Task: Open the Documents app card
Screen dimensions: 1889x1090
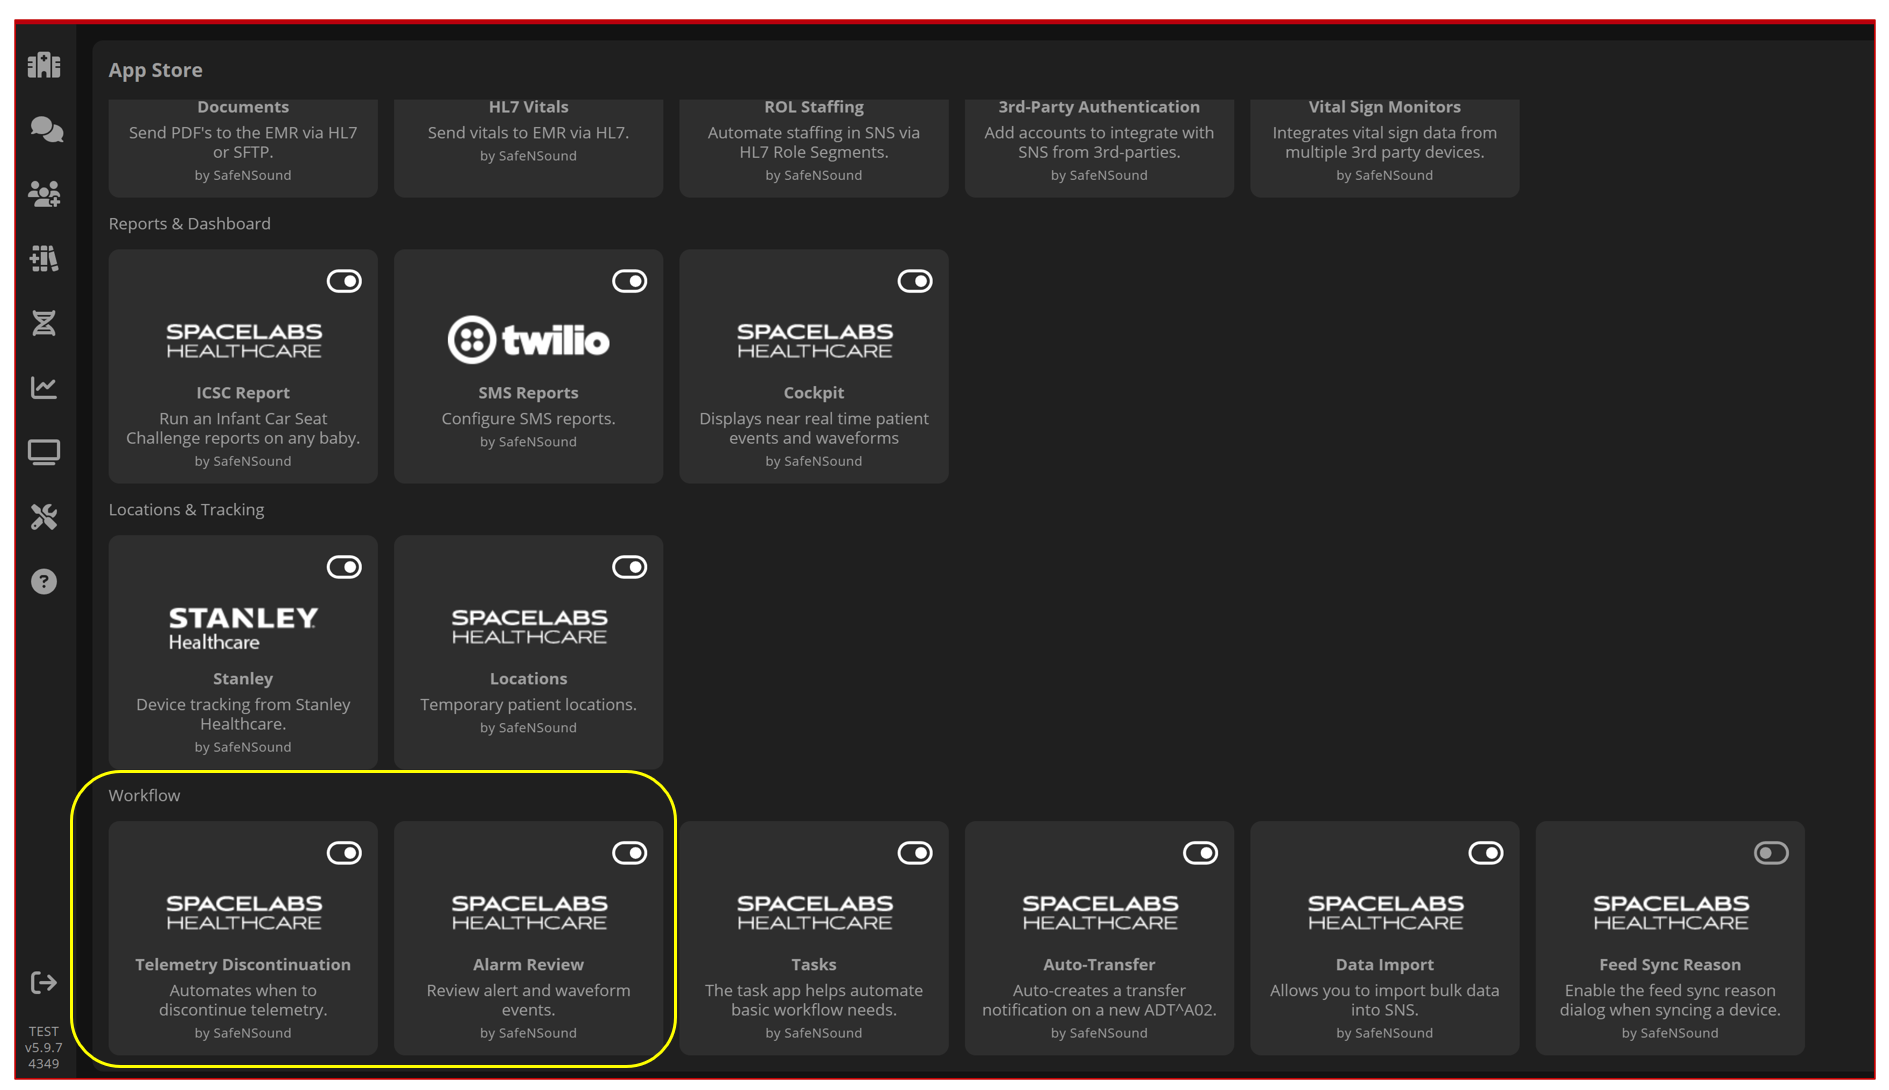Action: coord(243,146)
